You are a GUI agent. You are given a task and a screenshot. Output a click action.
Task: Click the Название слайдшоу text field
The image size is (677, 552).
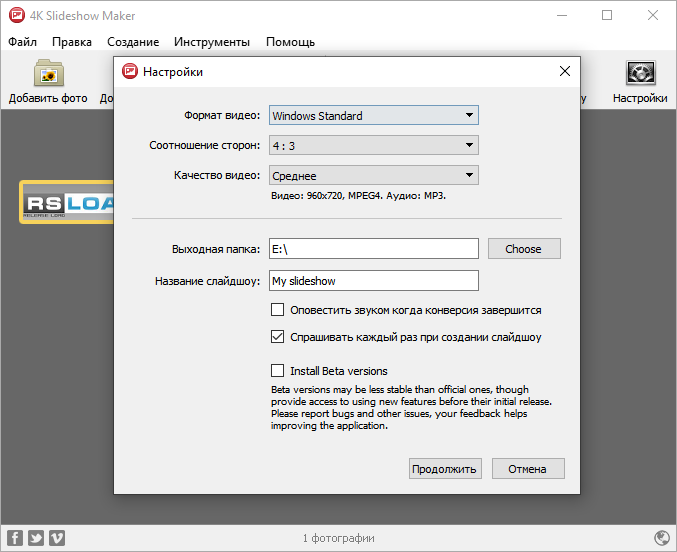pyautogui.click(x=373, y=281)
